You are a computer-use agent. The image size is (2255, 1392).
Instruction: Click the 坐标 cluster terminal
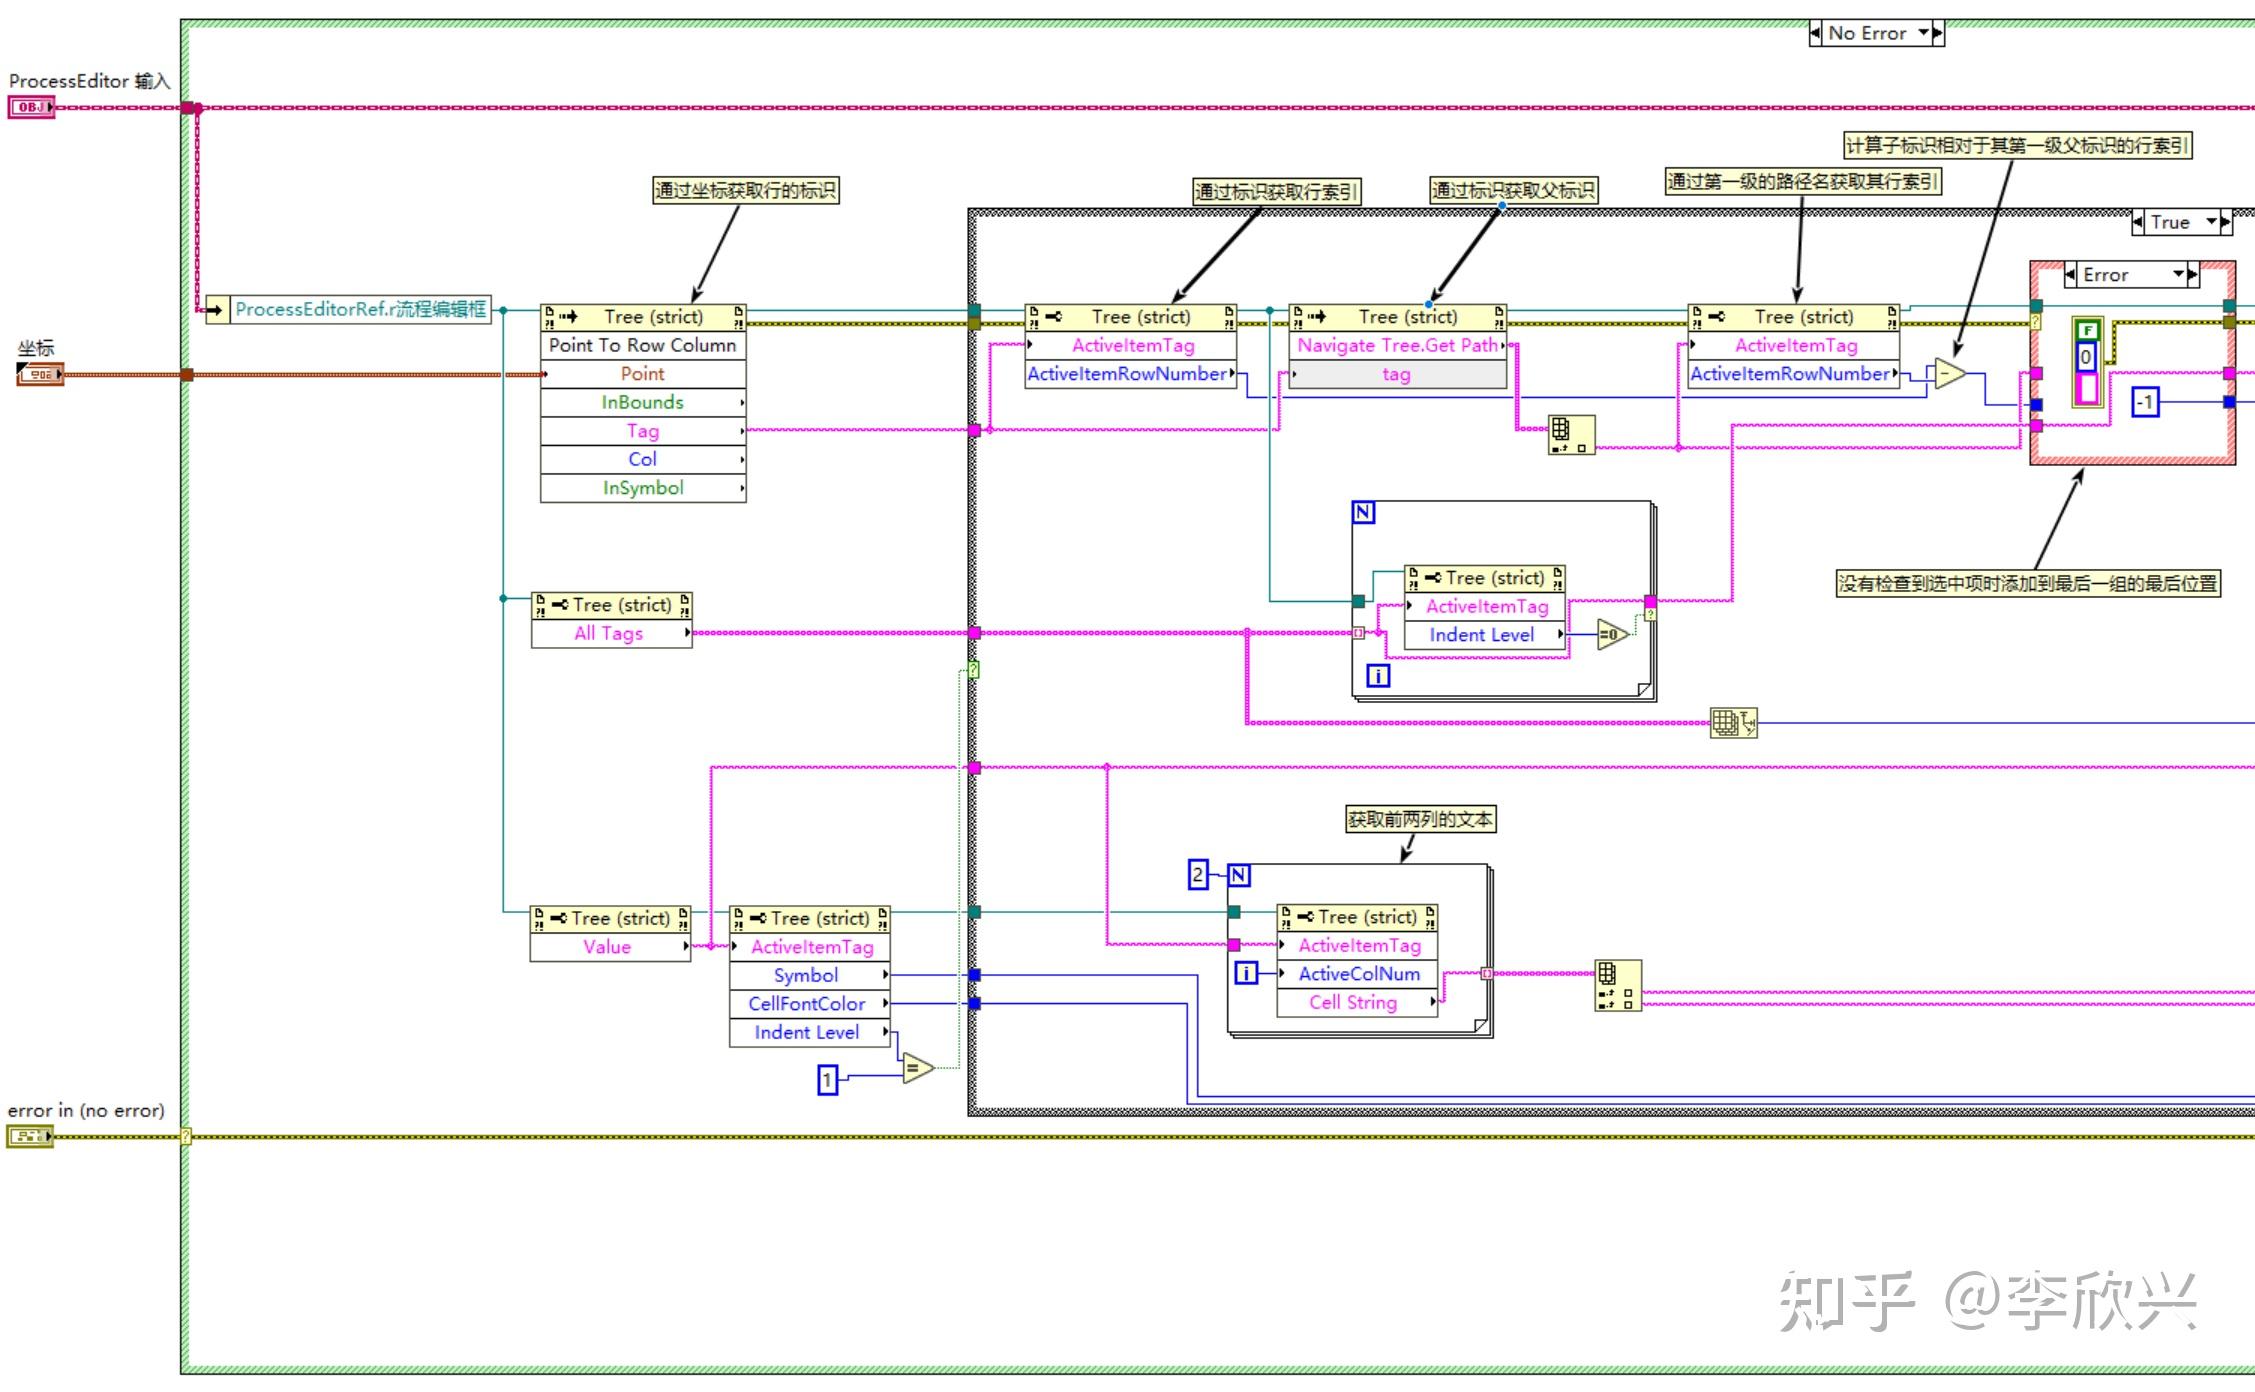coord(40,374)
